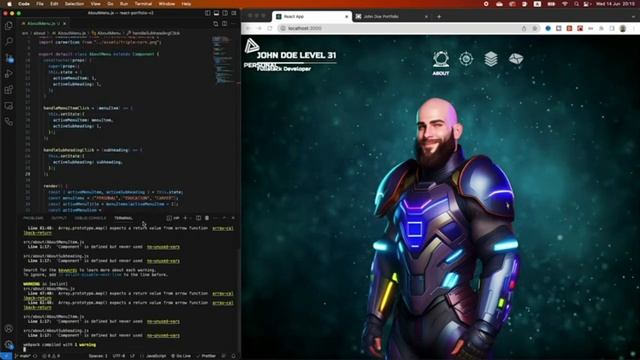This screenshot has height=360, width=640.
Task: Open the Extensions view
Action: click(9, 90)
